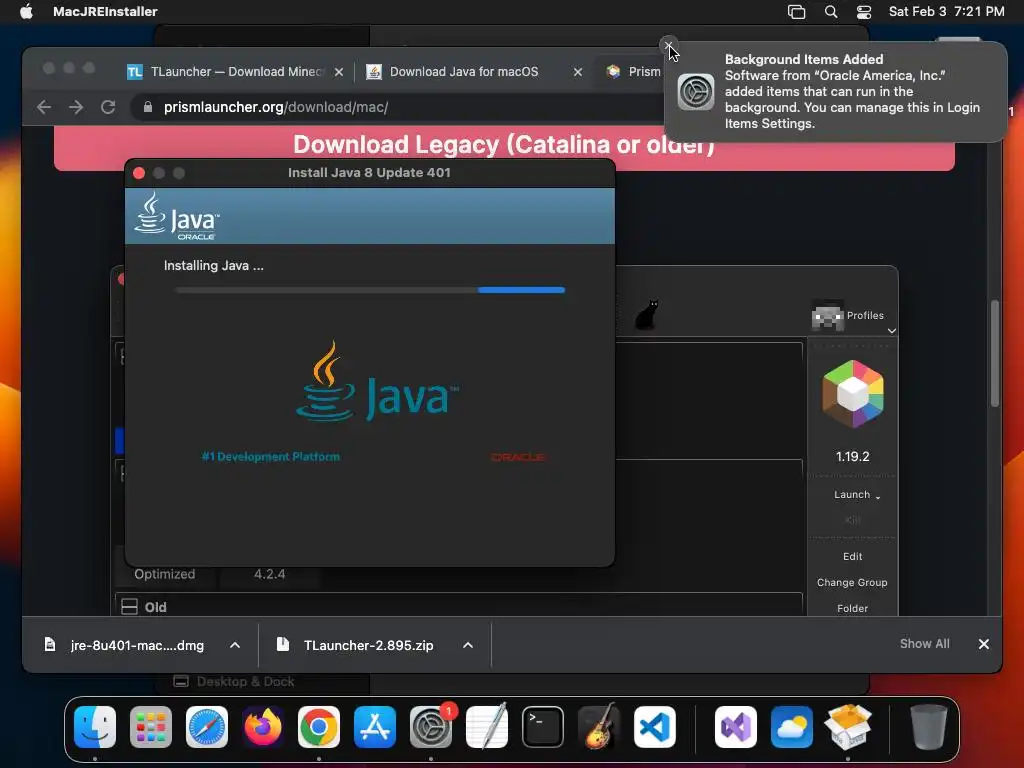Open TextEdit from the dock
Screen dimensions: 1024x768
[487, 727]
